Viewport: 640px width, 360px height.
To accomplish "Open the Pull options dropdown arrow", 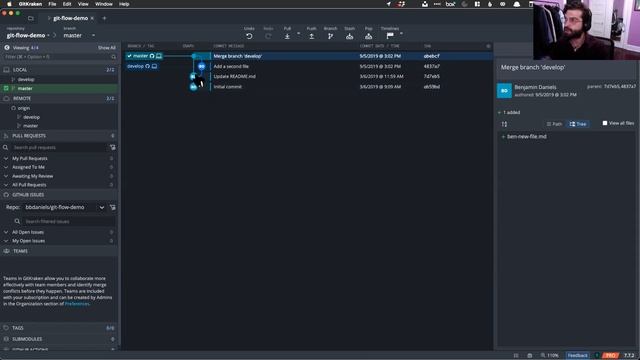I will coord(298,33).
